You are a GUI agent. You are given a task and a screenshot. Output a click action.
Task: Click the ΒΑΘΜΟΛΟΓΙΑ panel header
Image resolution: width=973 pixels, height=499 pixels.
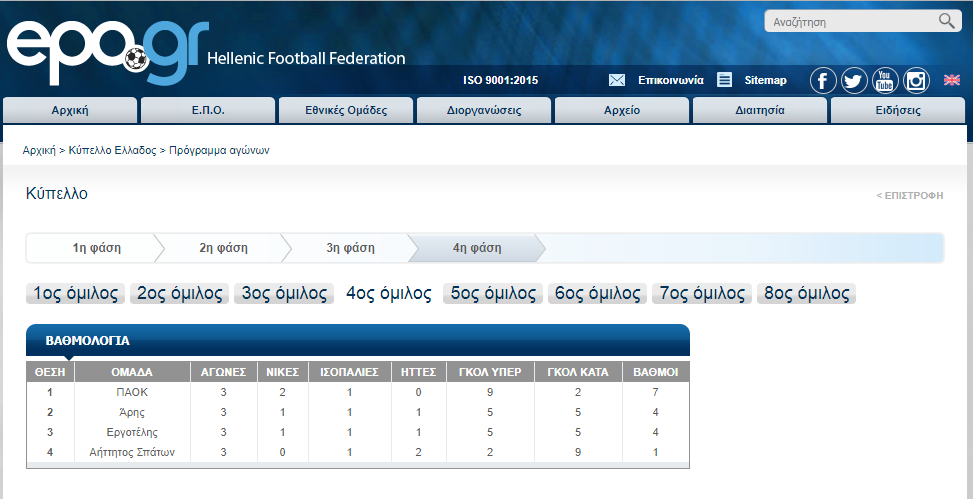[358, 340]
